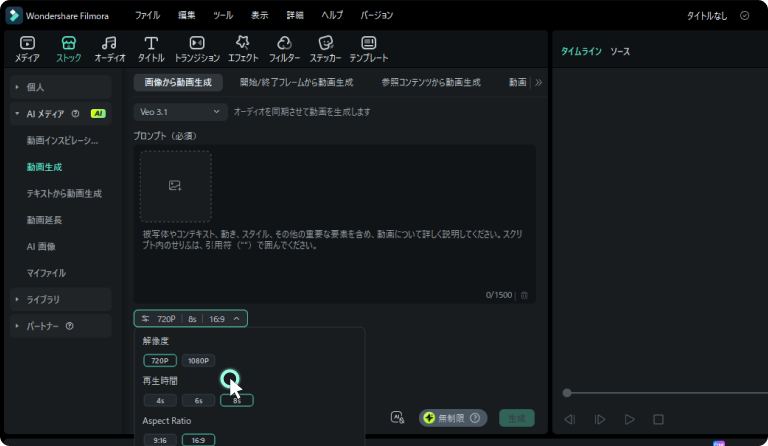This screenshot has height=446, width=768.
Task: Open テキストから動画生成 in the sidebar
Action: pyautogui.click(x=64, y=193)
